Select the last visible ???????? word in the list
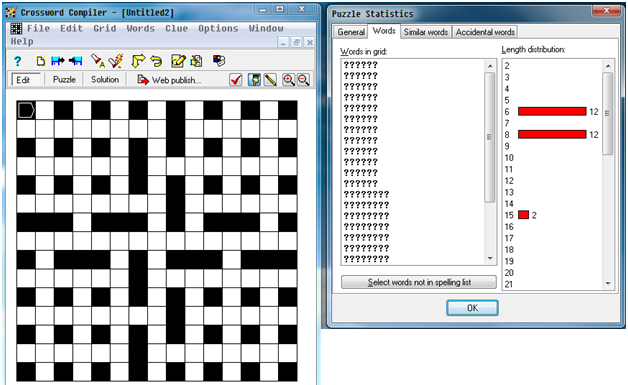 point(366,259)
